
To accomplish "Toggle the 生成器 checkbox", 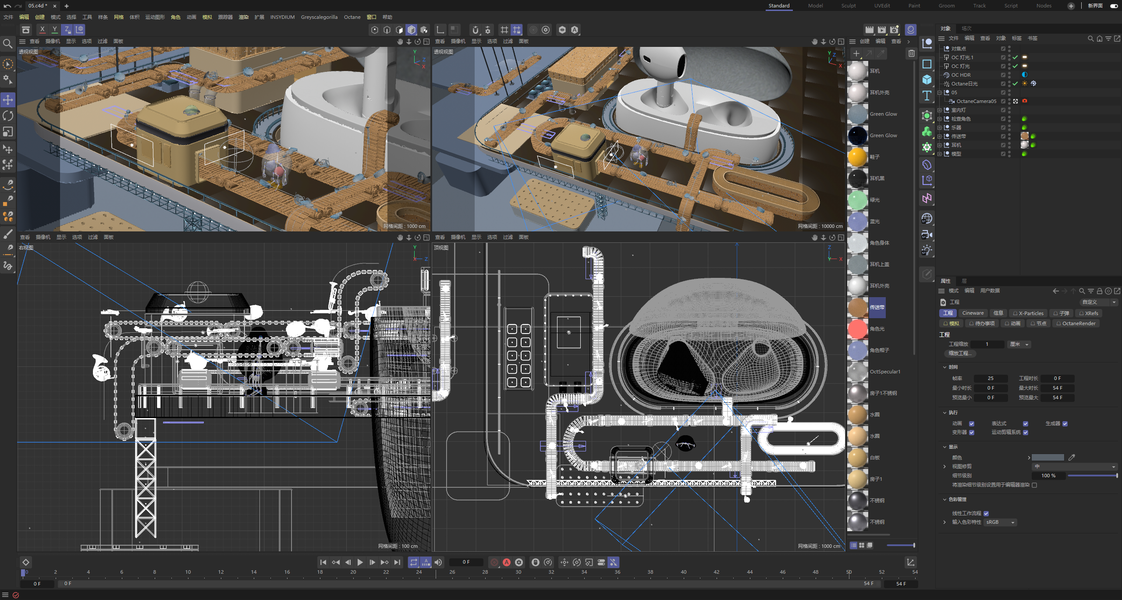I will point(1065,423).
